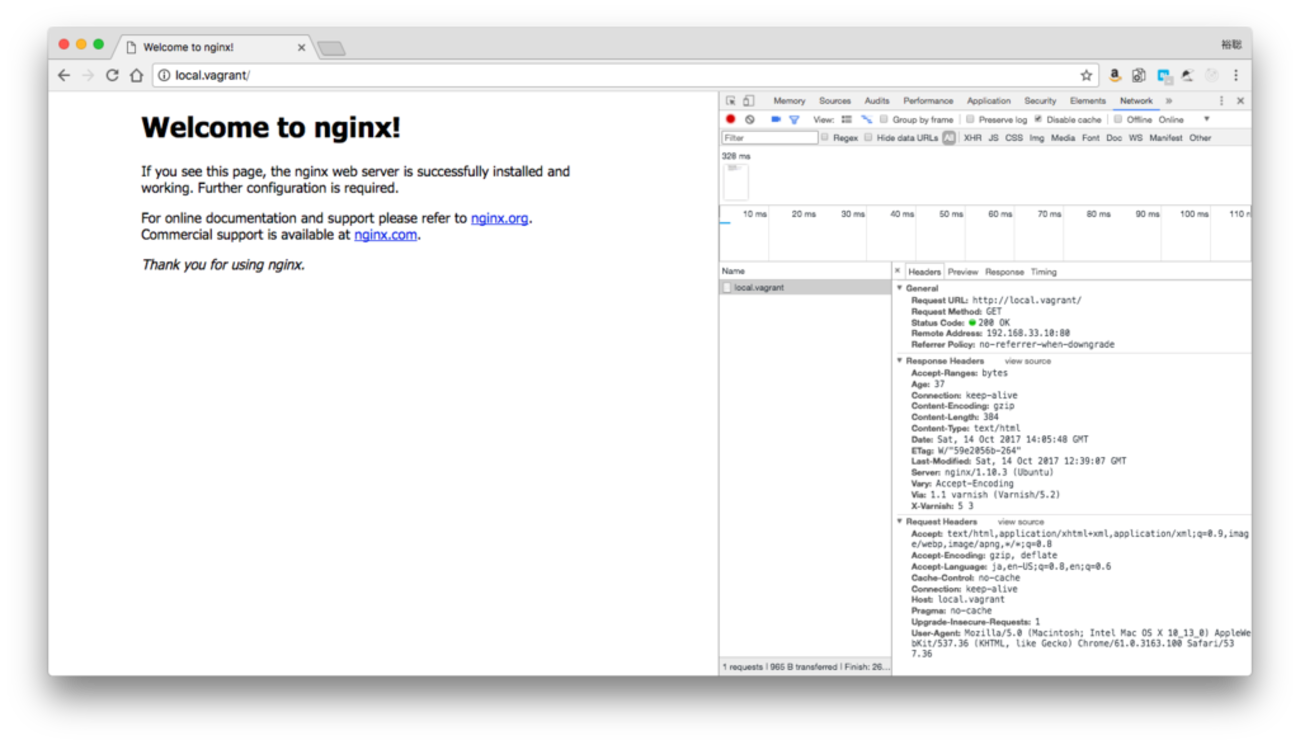Open the Memory panel tab
The image size is (1300, 745).
(789, 101)
